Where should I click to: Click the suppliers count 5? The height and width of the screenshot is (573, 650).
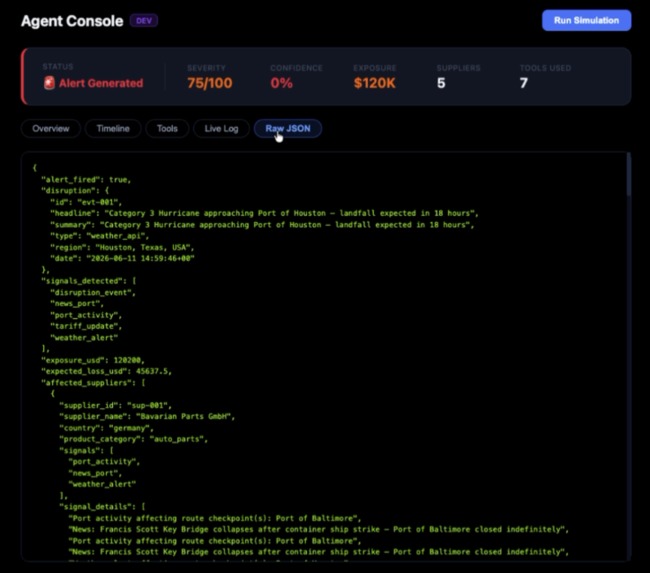pyautogui.click(x=441, y=83)
